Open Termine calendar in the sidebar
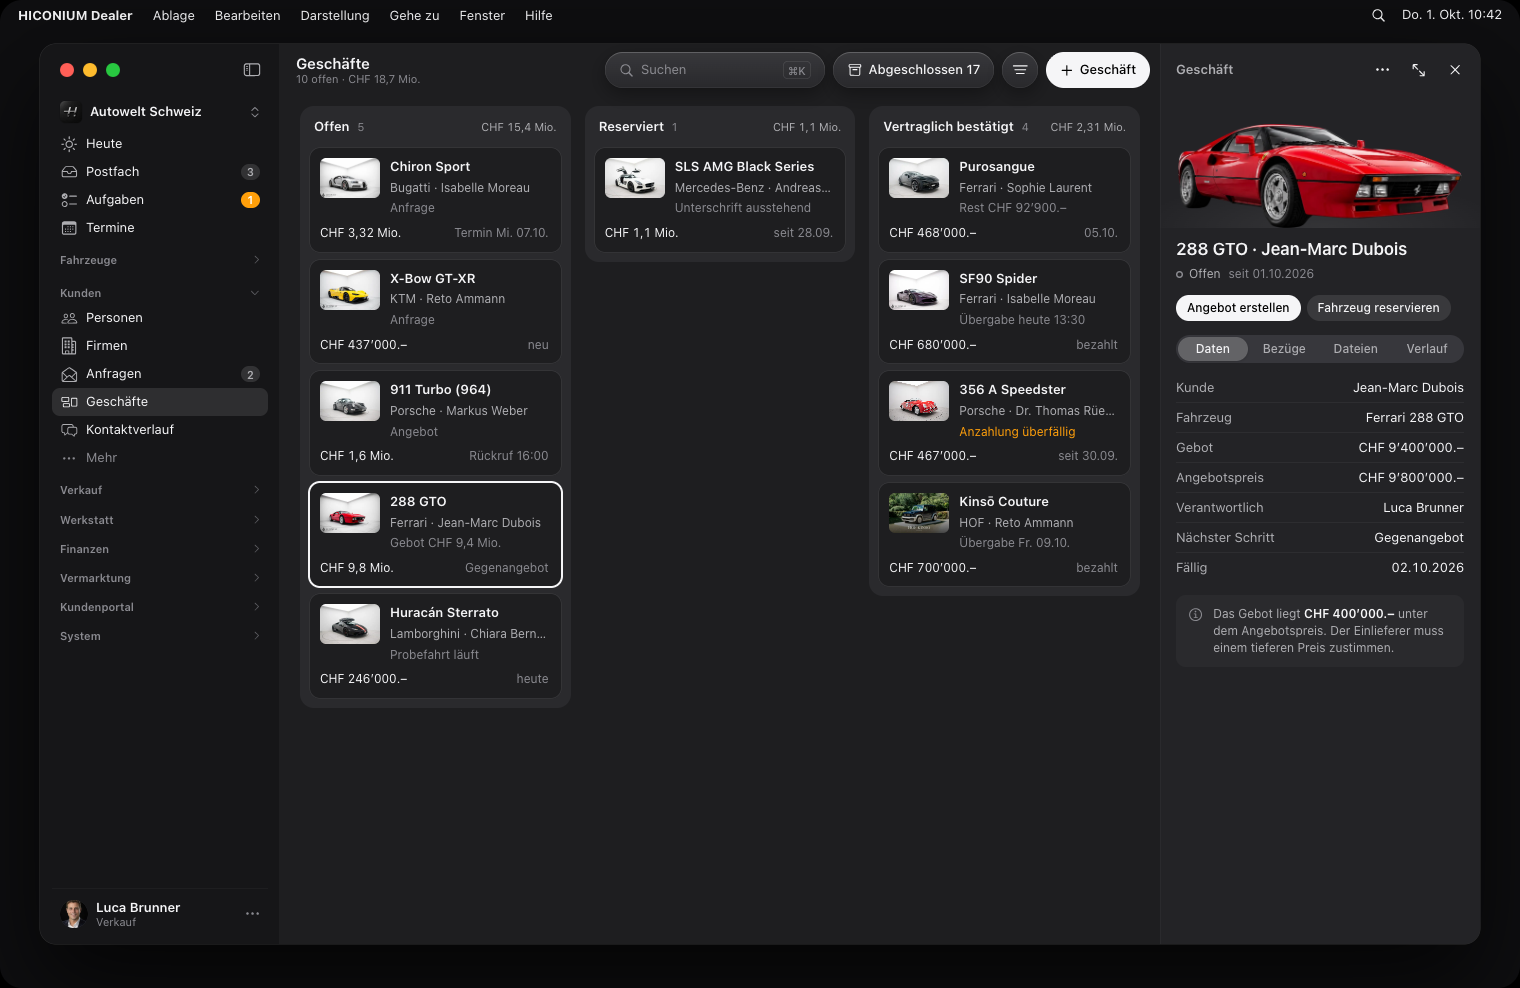1520x988 pixels. point(160,228)
